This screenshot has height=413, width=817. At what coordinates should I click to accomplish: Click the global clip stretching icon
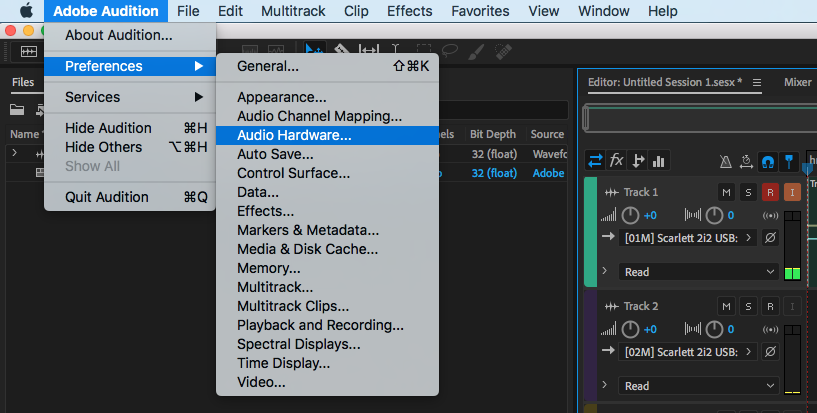click(x=746, y=162)
